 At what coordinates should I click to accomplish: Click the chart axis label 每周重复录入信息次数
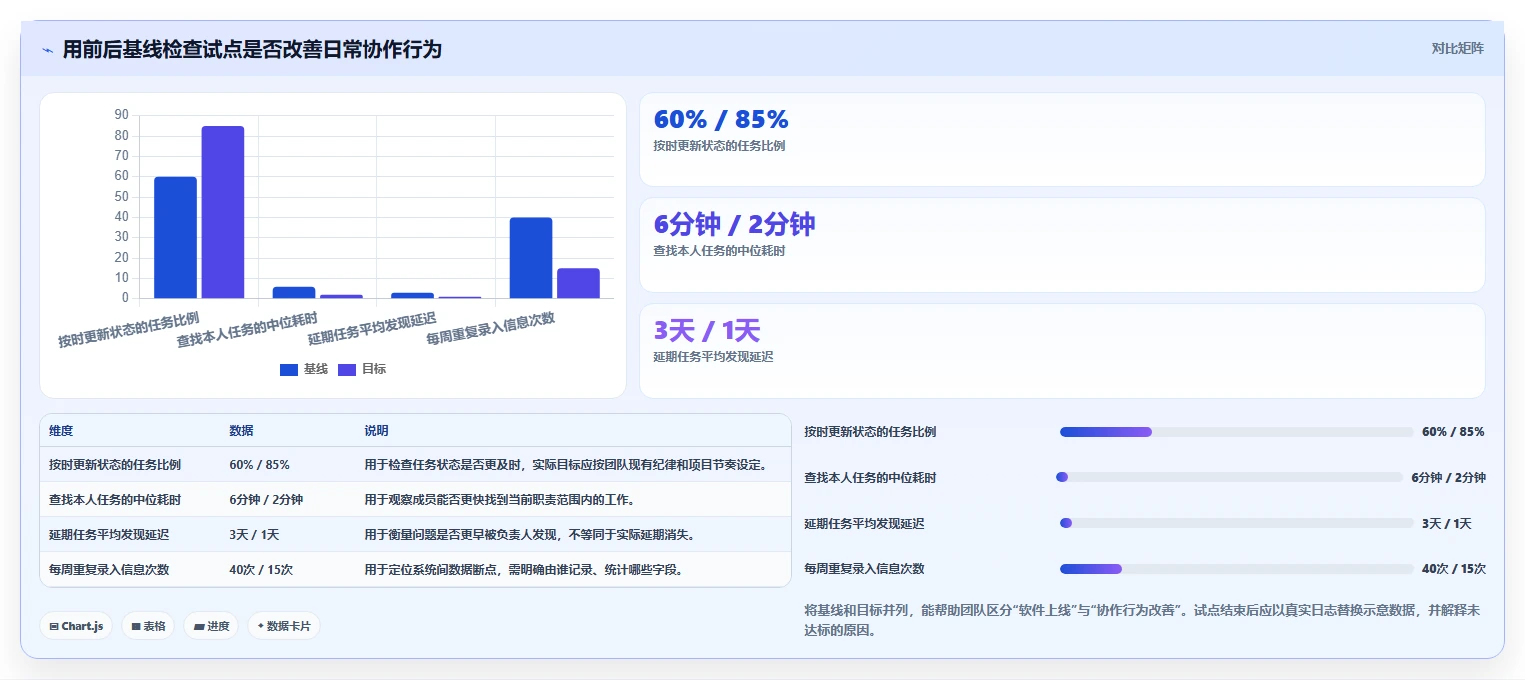click(x=490, y=327)
